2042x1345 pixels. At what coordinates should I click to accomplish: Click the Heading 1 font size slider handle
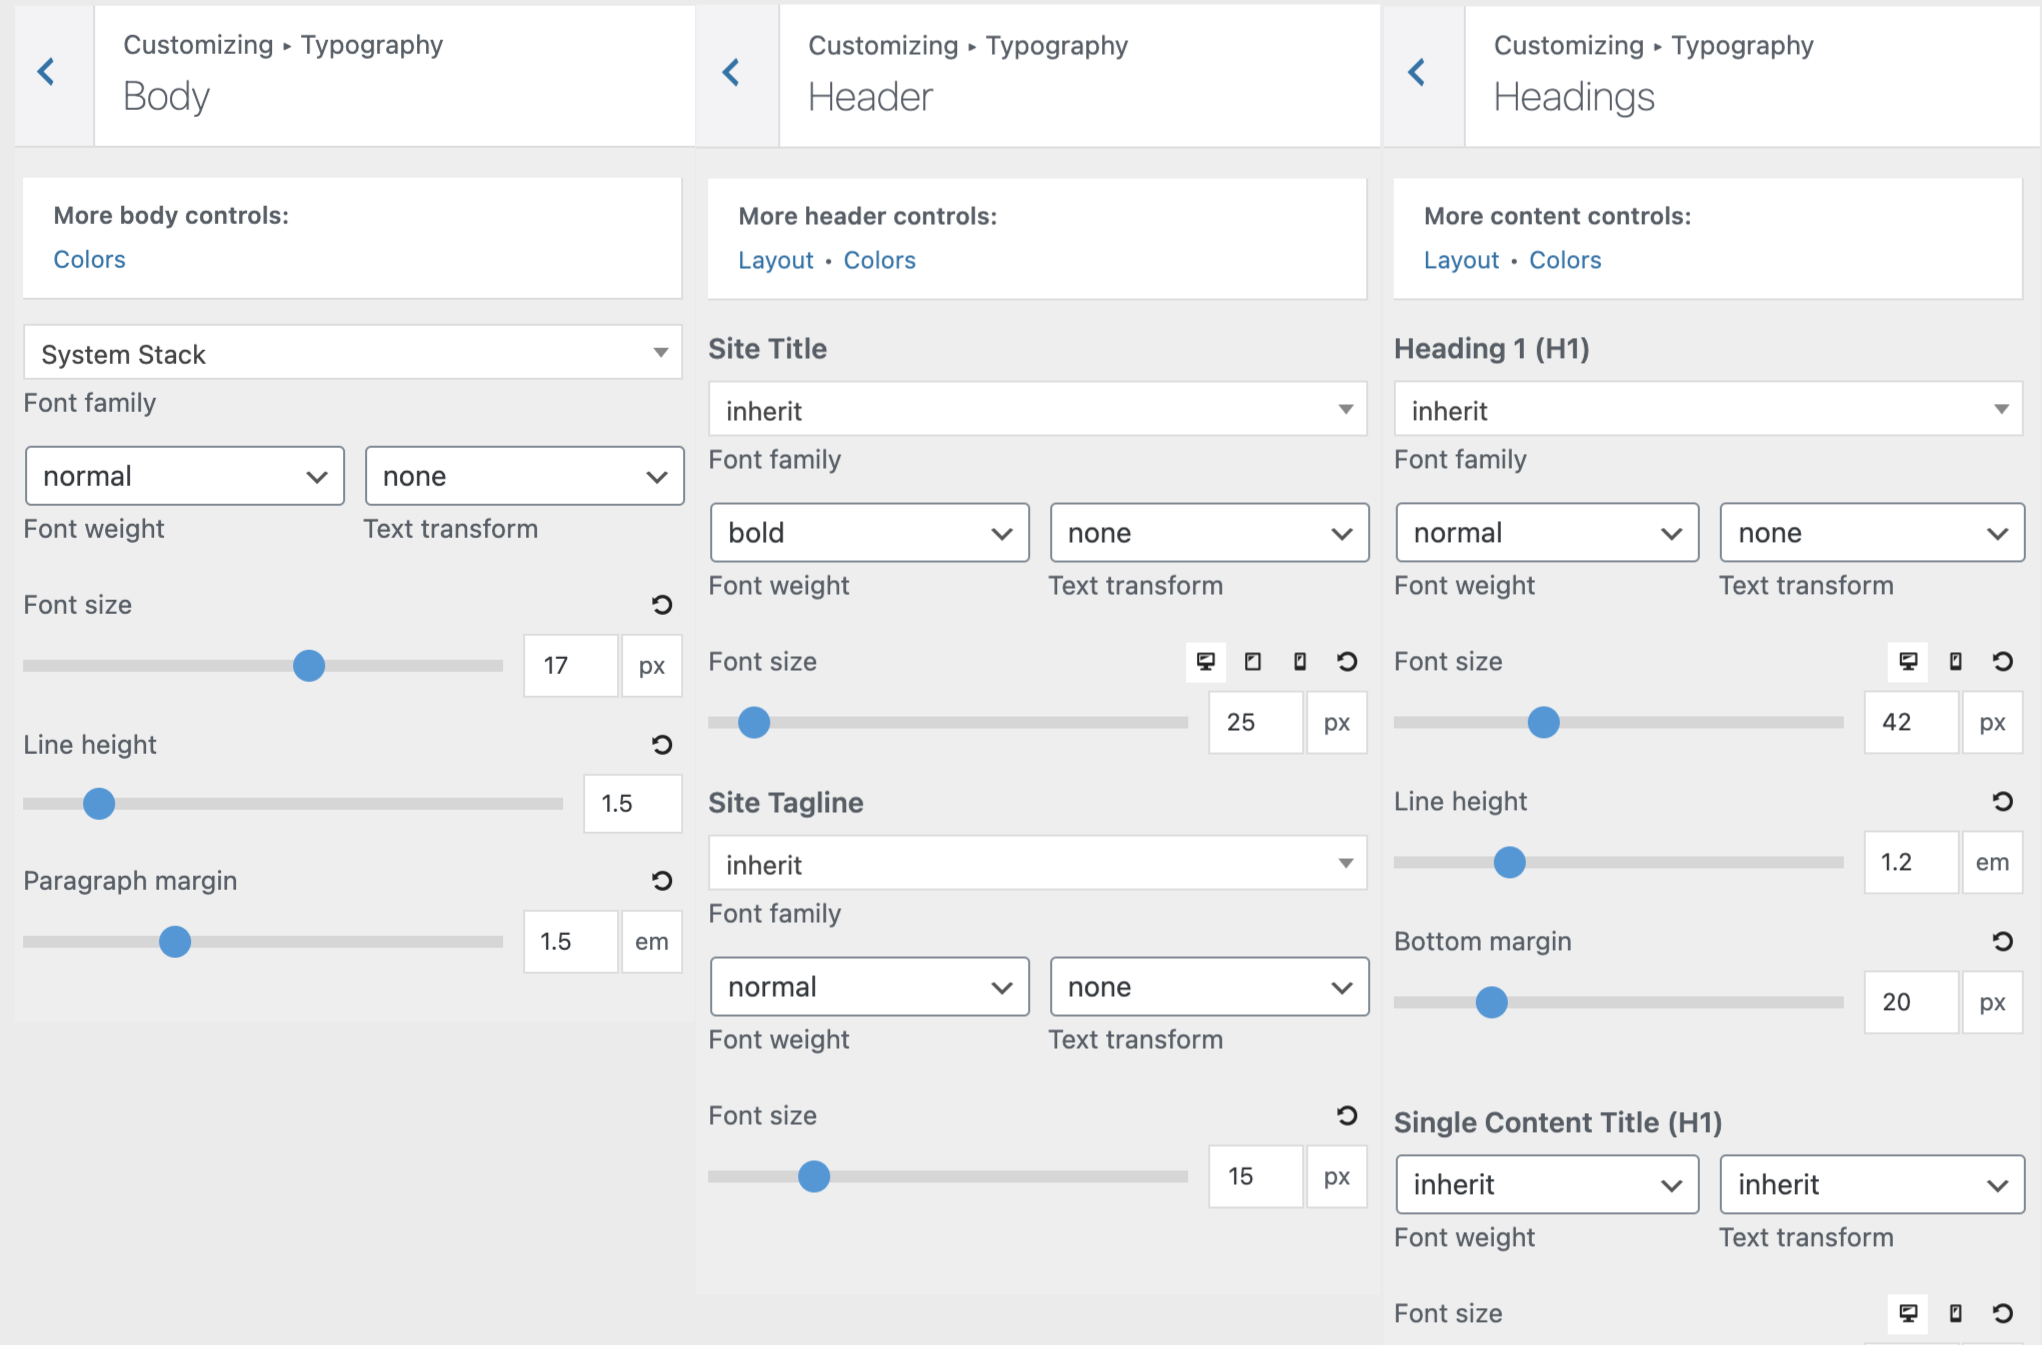coord(1544,723)
